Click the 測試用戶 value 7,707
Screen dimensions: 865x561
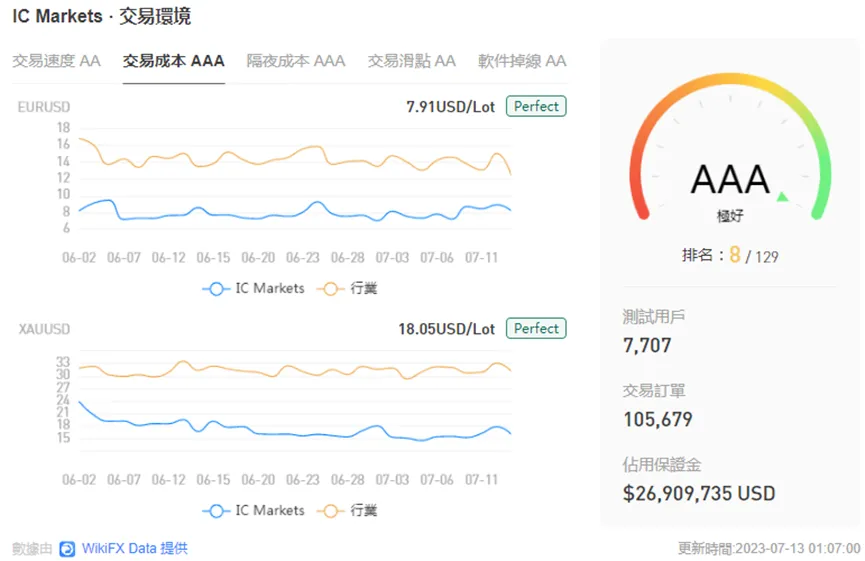pos(647,346)
